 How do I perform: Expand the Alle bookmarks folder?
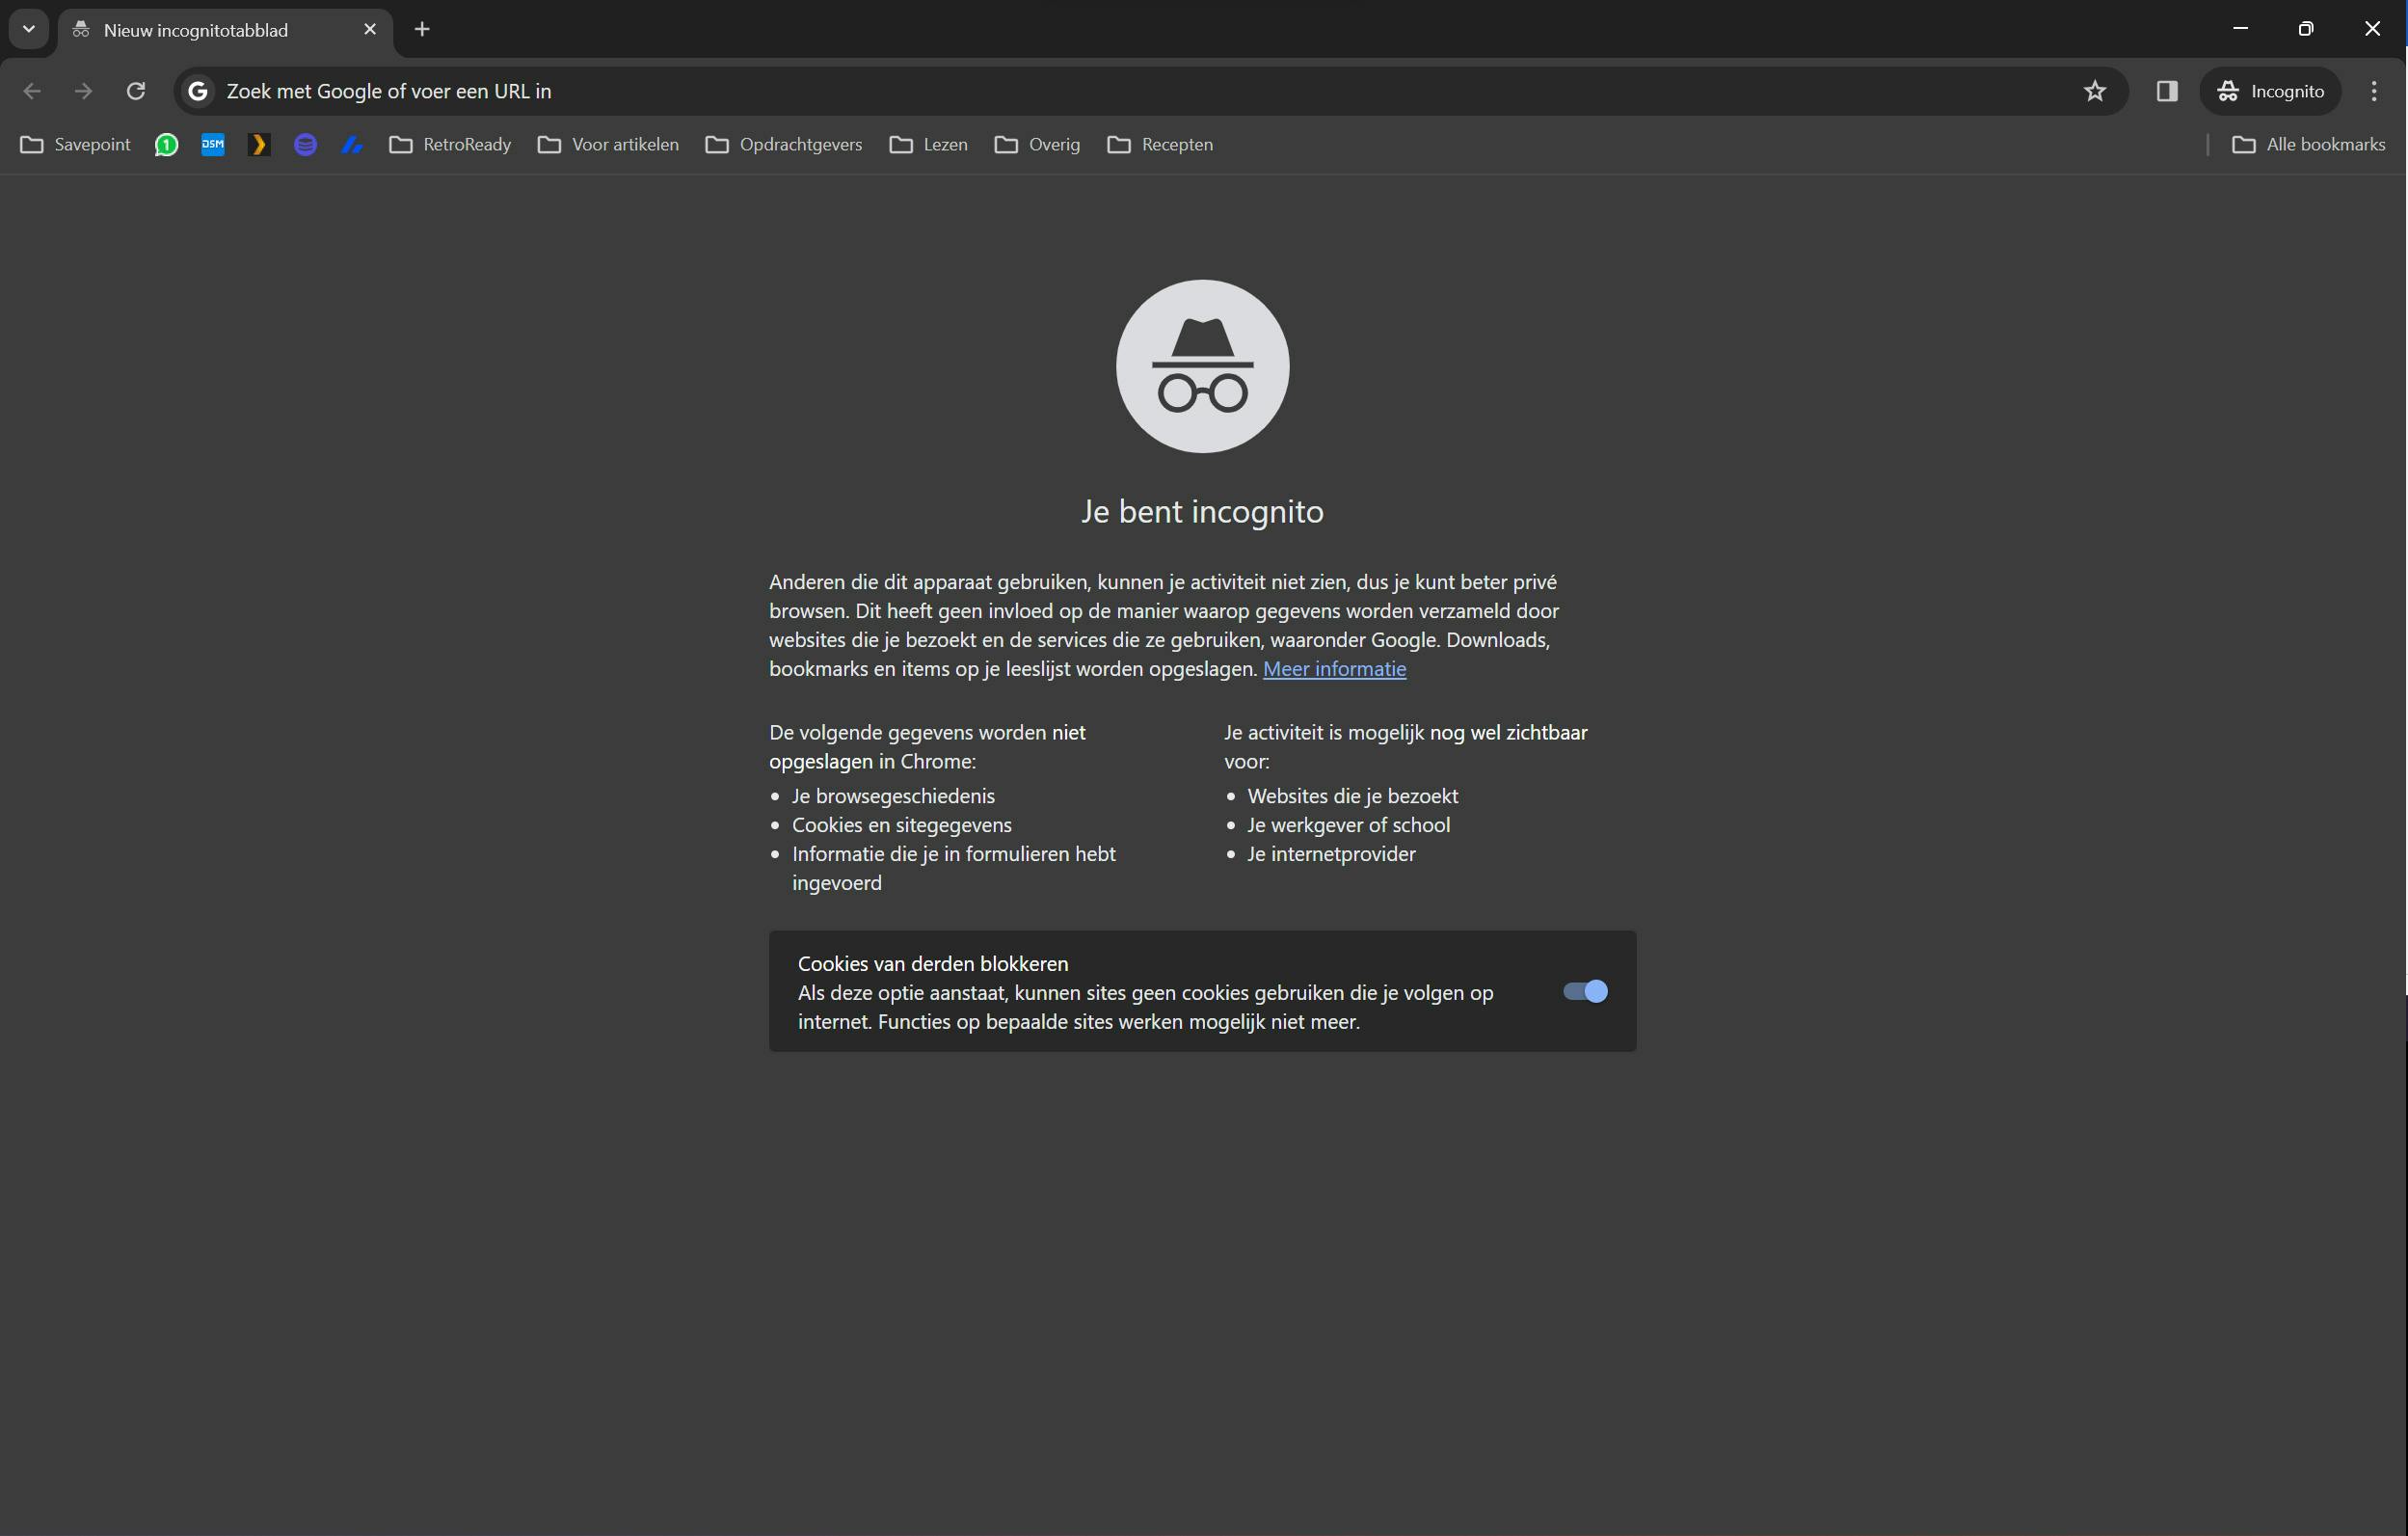pos(2309,145)
